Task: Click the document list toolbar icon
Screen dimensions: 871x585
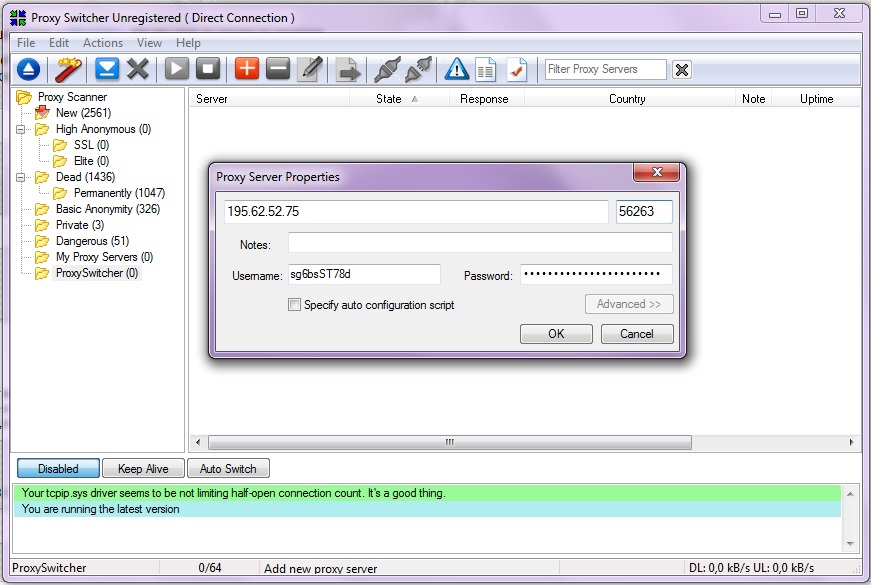Action: tap(485, 70)
